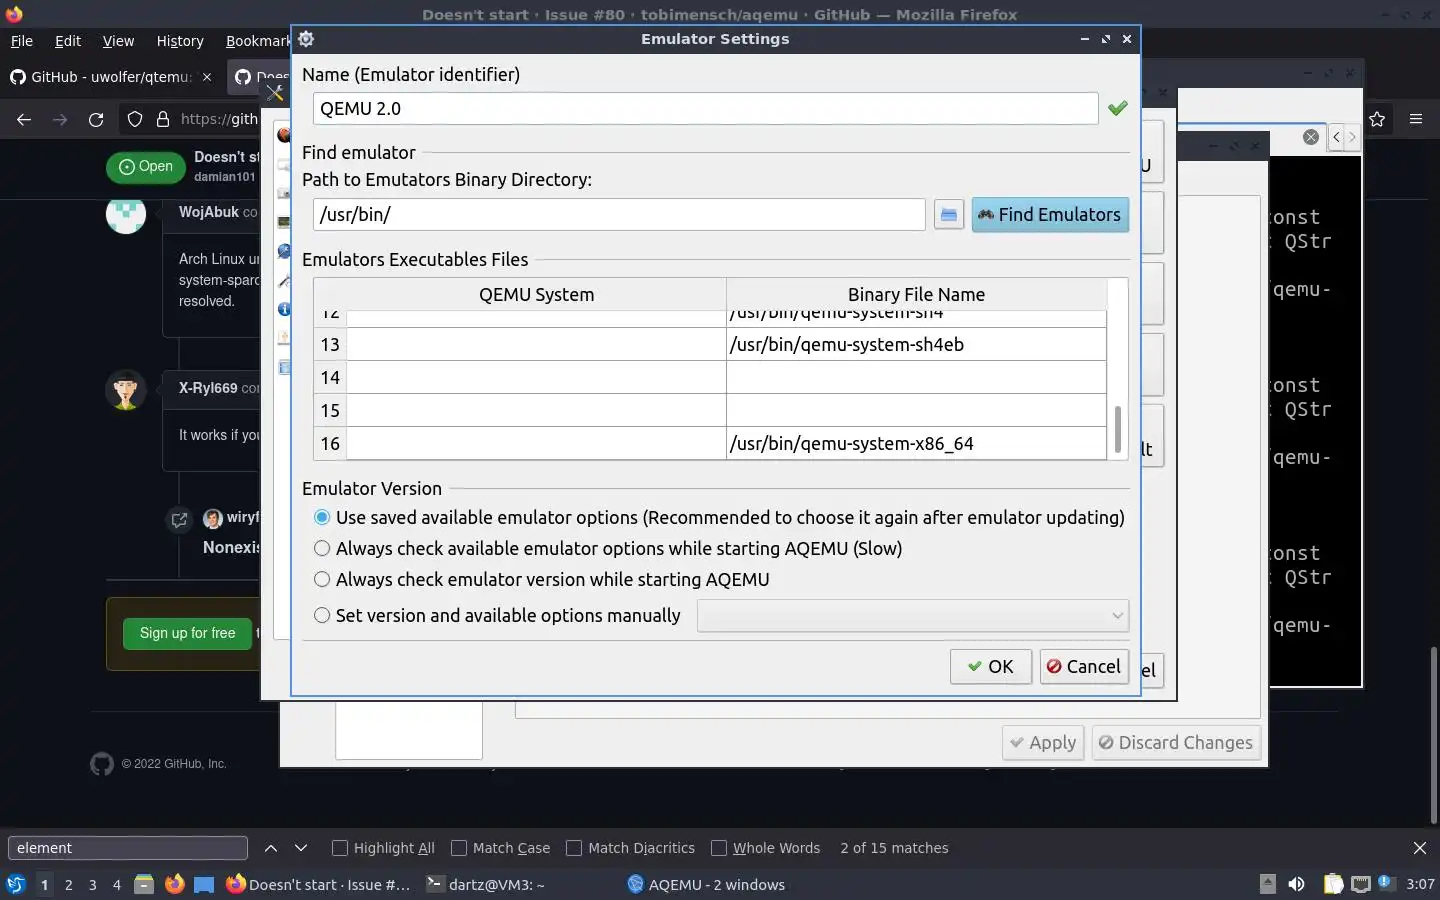
Task: Click the find bar search field
Action: tap(127, 848)
